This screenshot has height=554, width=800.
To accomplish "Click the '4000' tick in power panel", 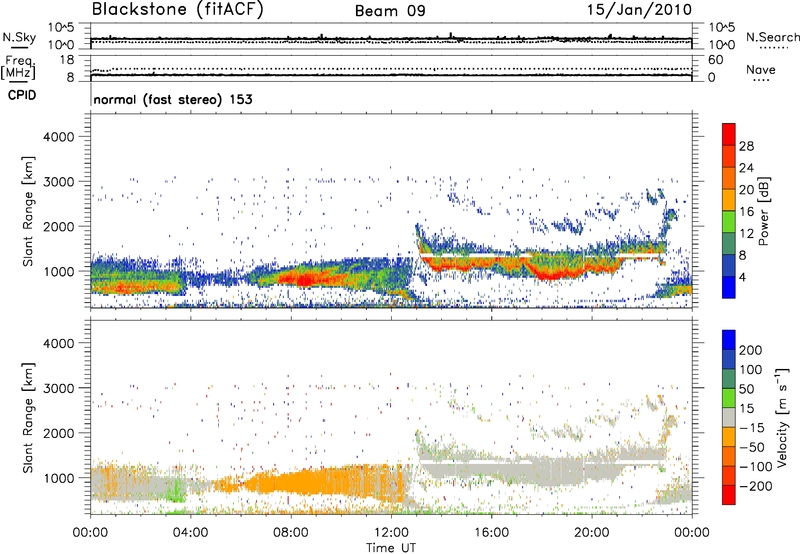I will 58,137.
